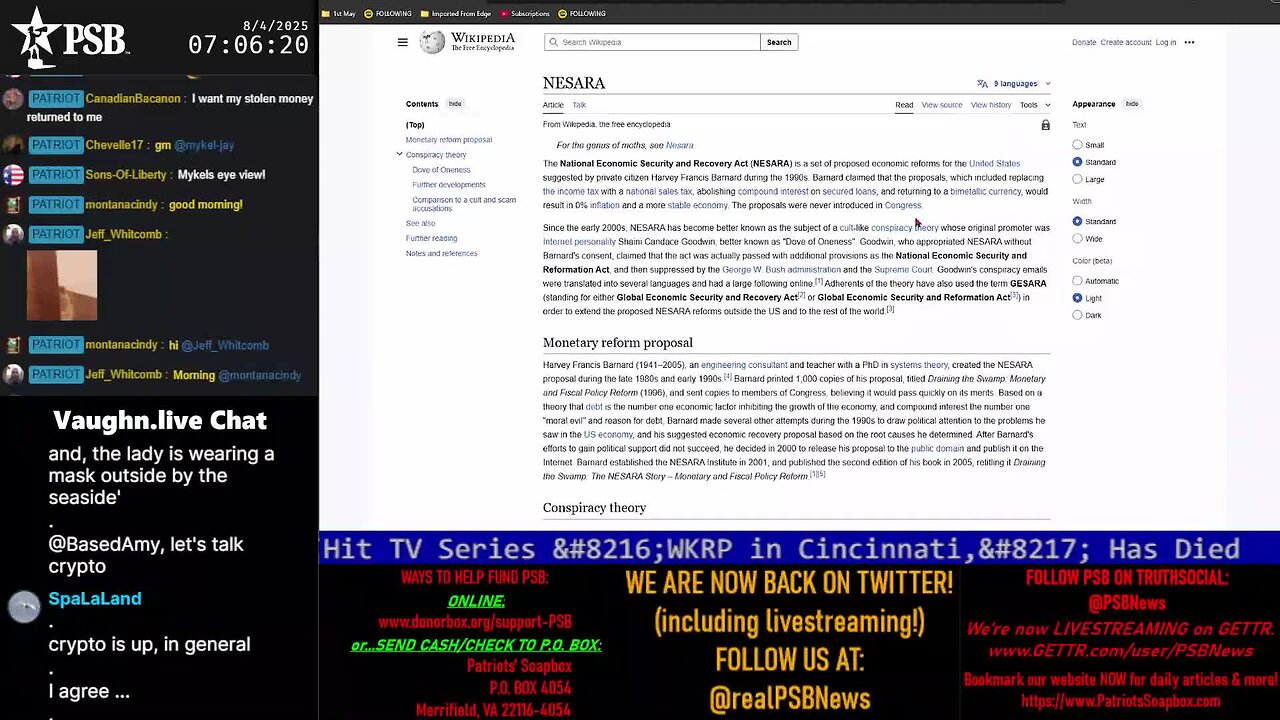
Task: Click the Log in link
Action: (1166, 42)
